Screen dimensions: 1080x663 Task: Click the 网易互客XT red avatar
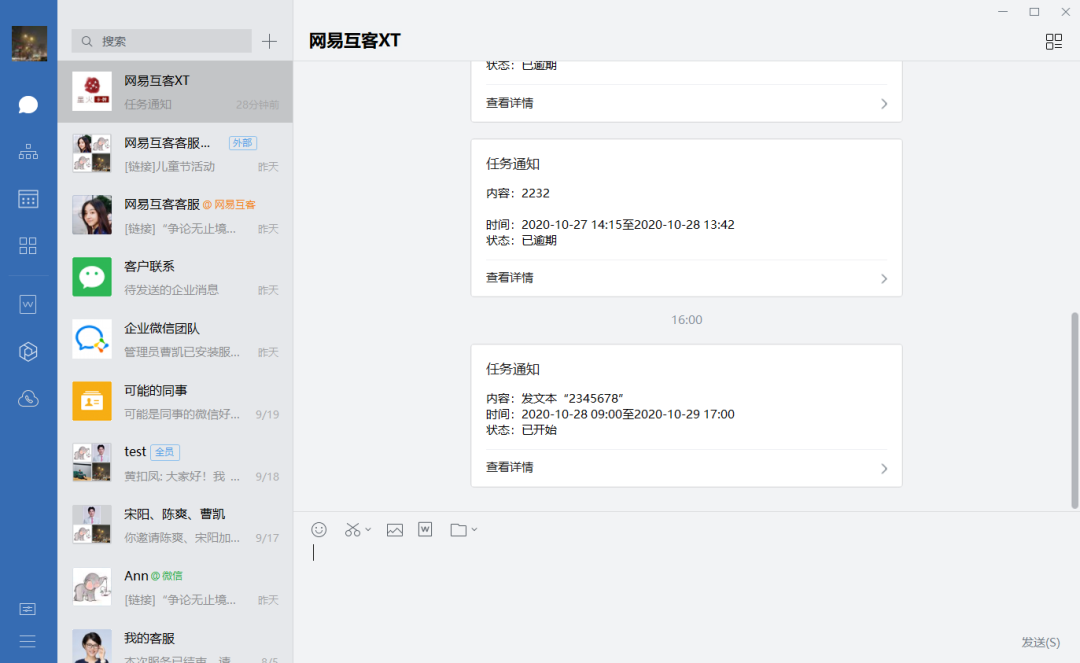[x=92, y=91]
